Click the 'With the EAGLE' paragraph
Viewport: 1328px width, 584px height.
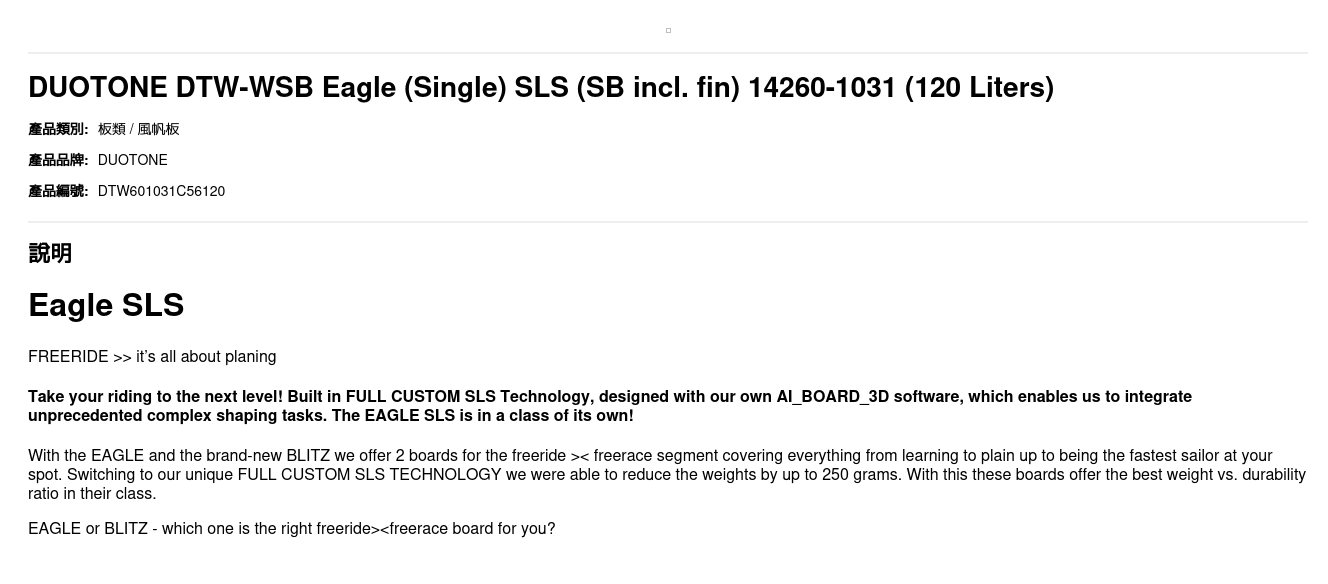[x=666, y=475]
